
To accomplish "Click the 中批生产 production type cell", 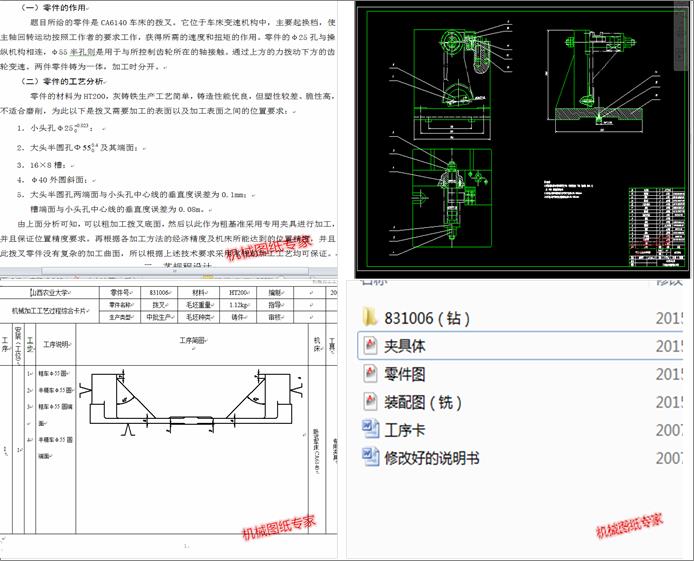I will [159, 317].
